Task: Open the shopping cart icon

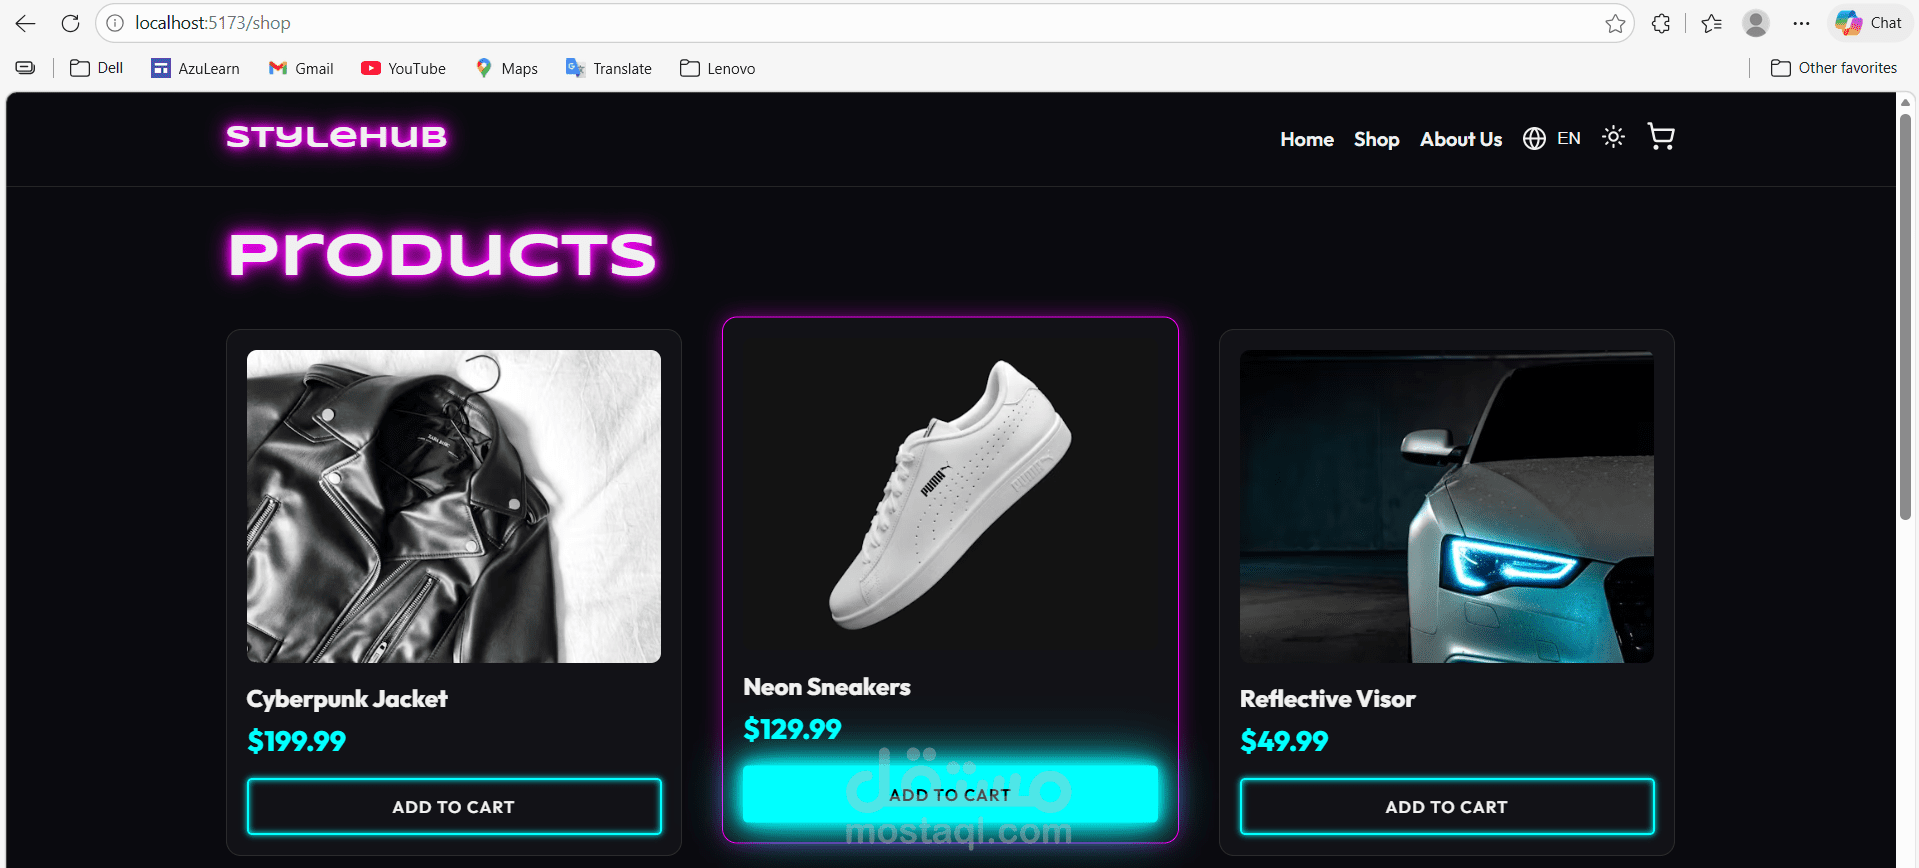Action: tap(1660, 137)
